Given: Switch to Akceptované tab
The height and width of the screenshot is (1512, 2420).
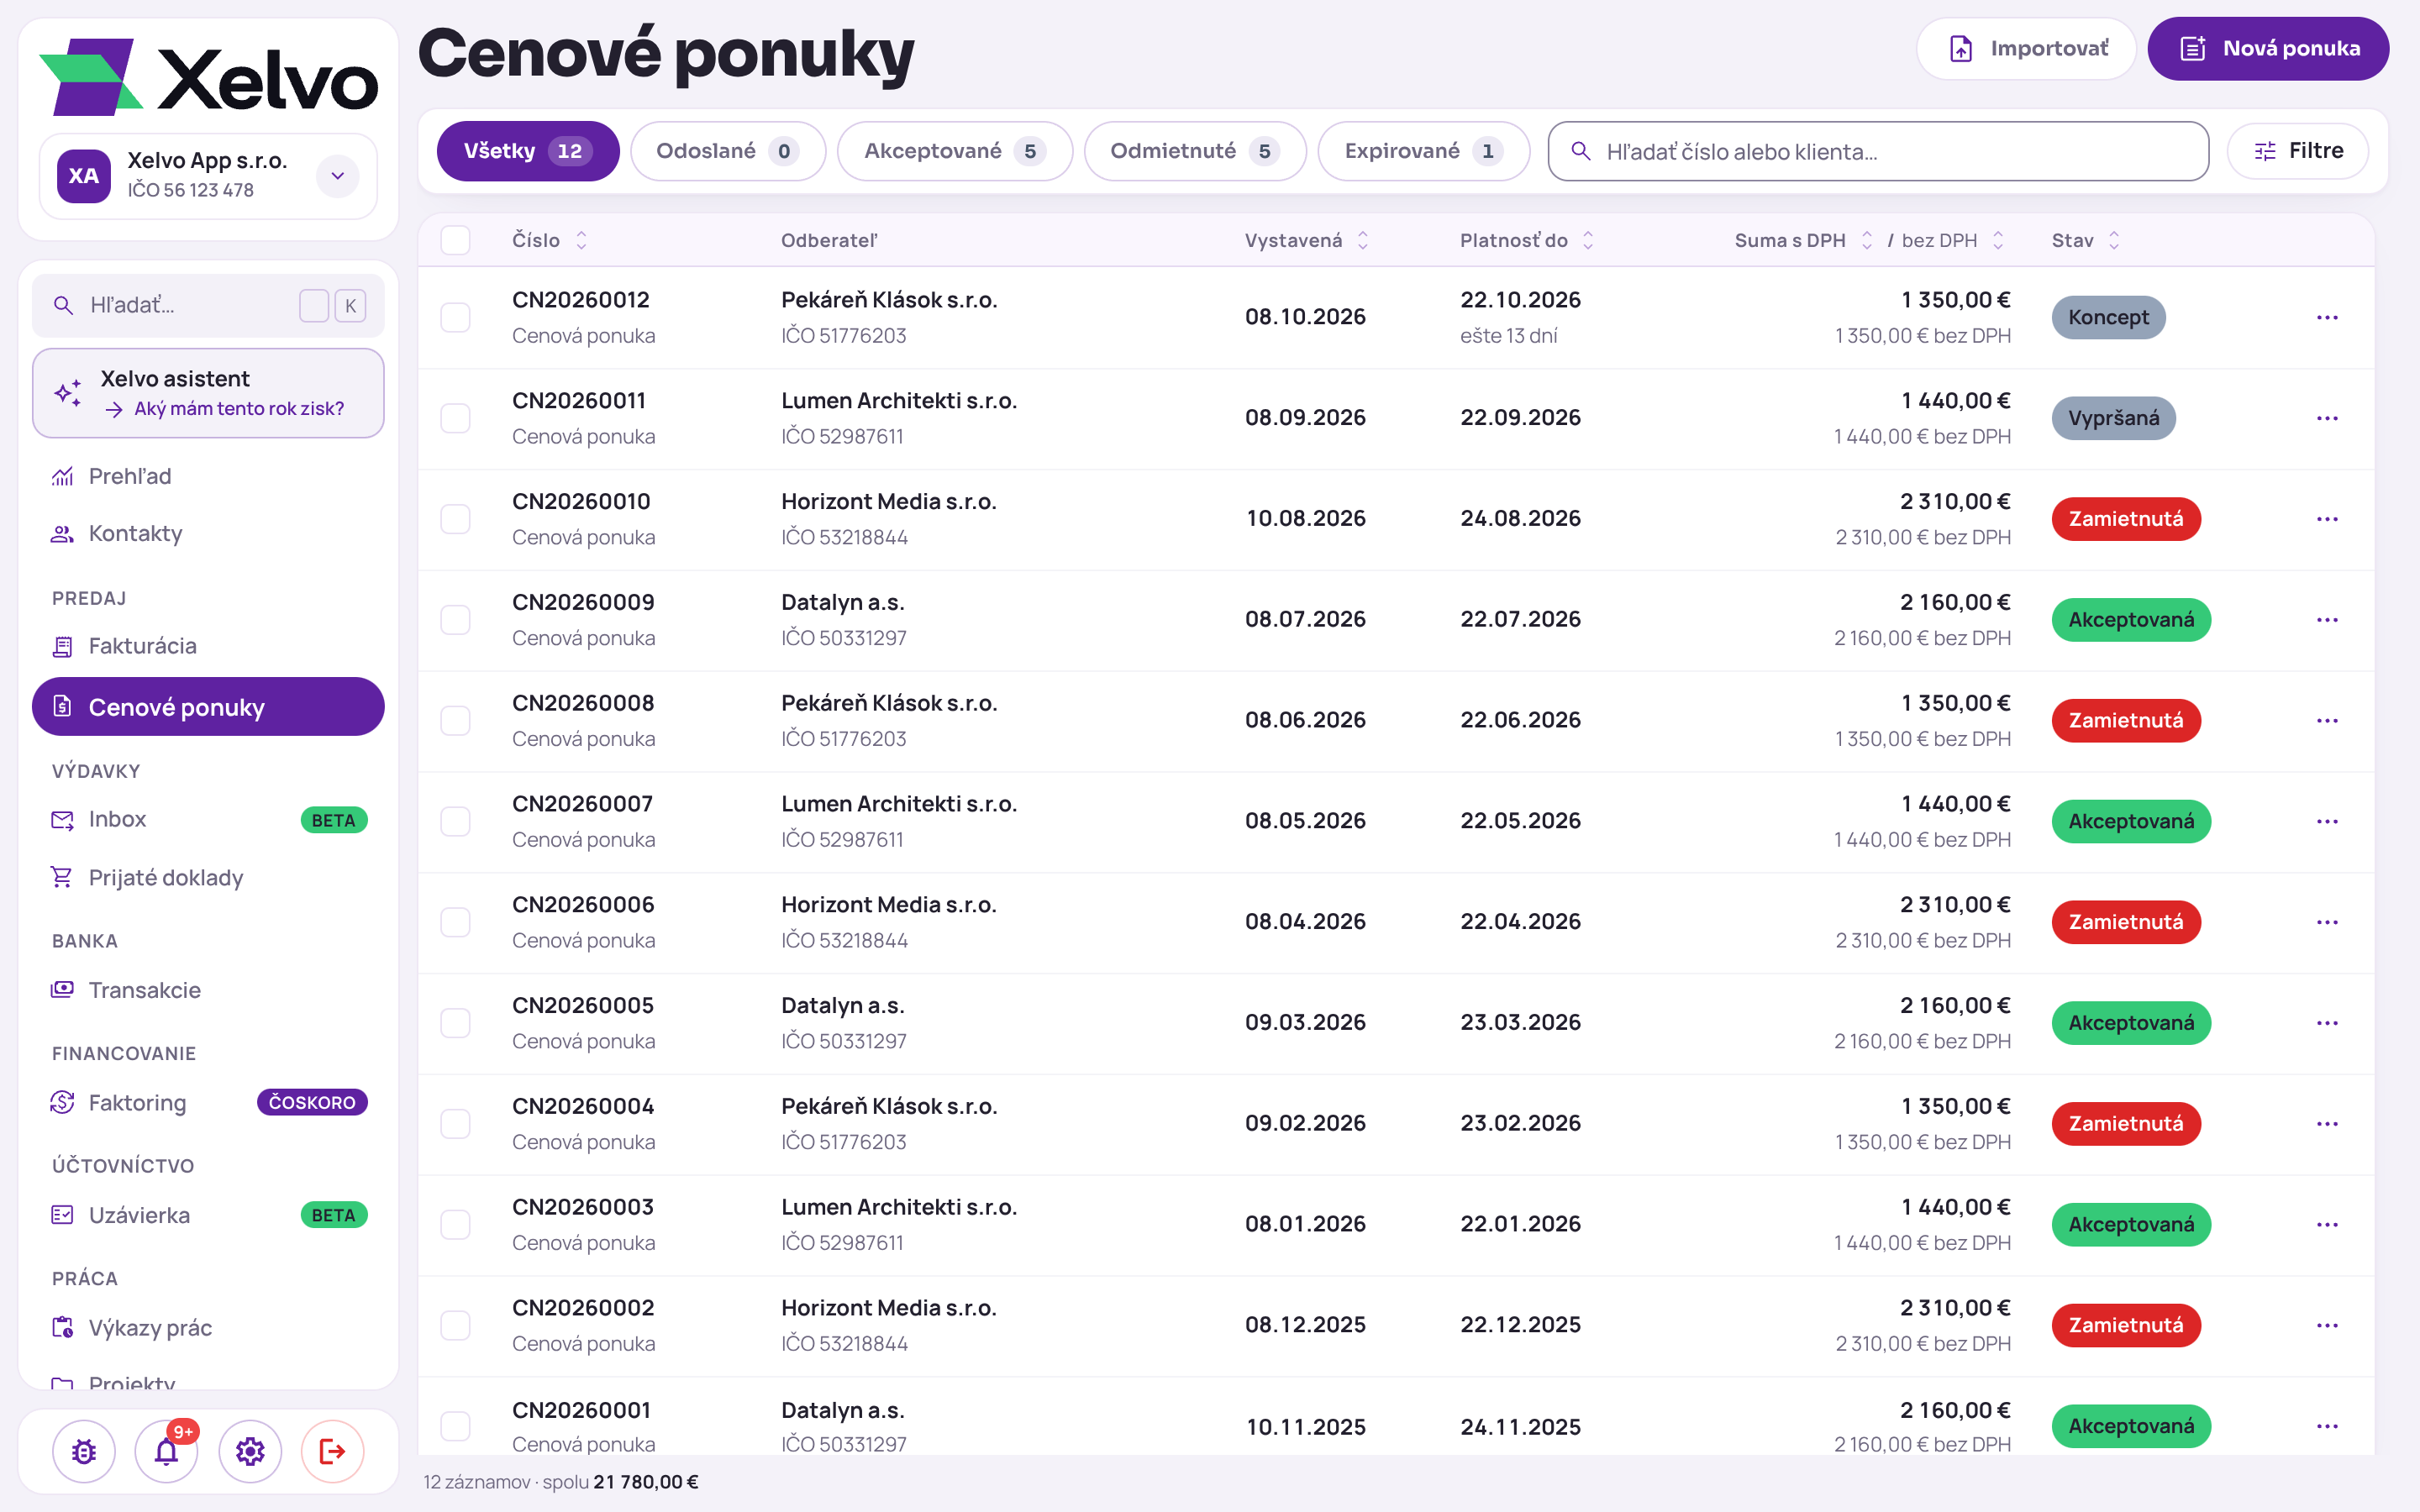Looking at the screenshot, I should click(x=955, y=151).
